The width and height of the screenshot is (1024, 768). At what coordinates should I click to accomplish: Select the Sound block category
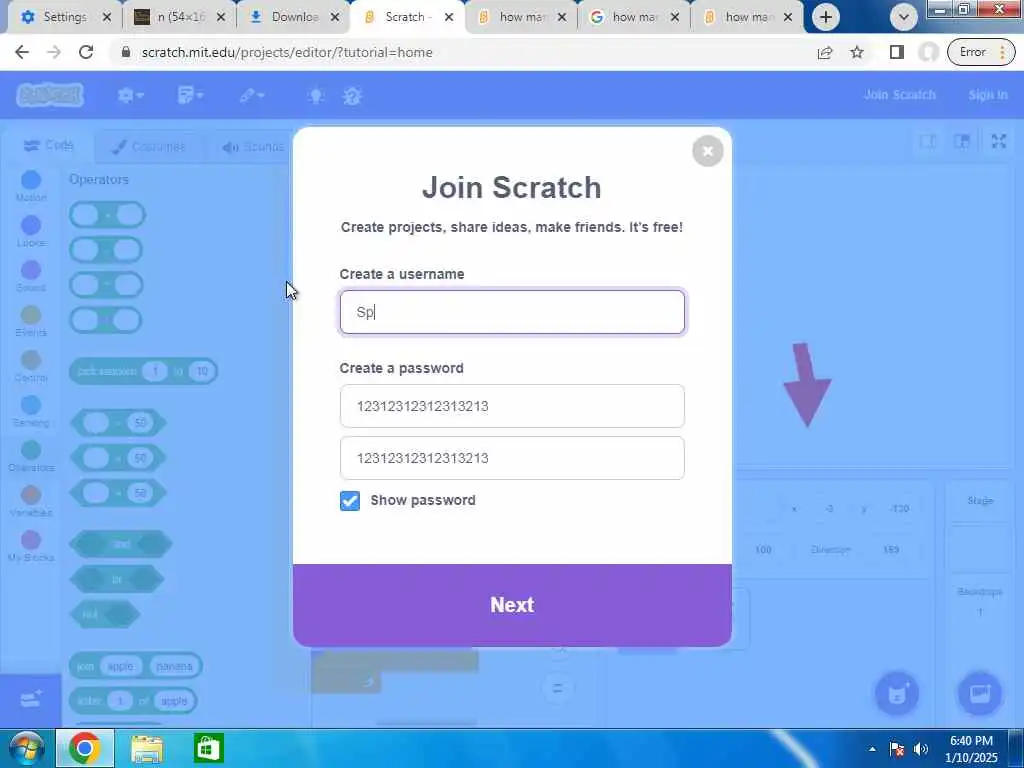click(31, 276)
